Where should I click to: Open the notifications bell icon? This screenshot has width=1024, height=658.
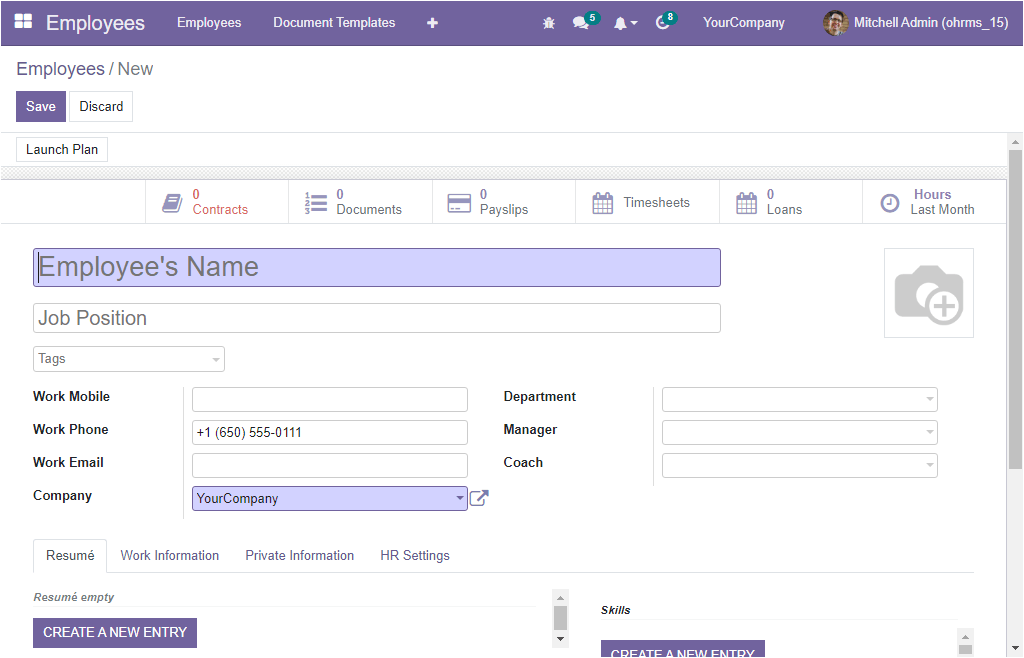tap(621, 23)
